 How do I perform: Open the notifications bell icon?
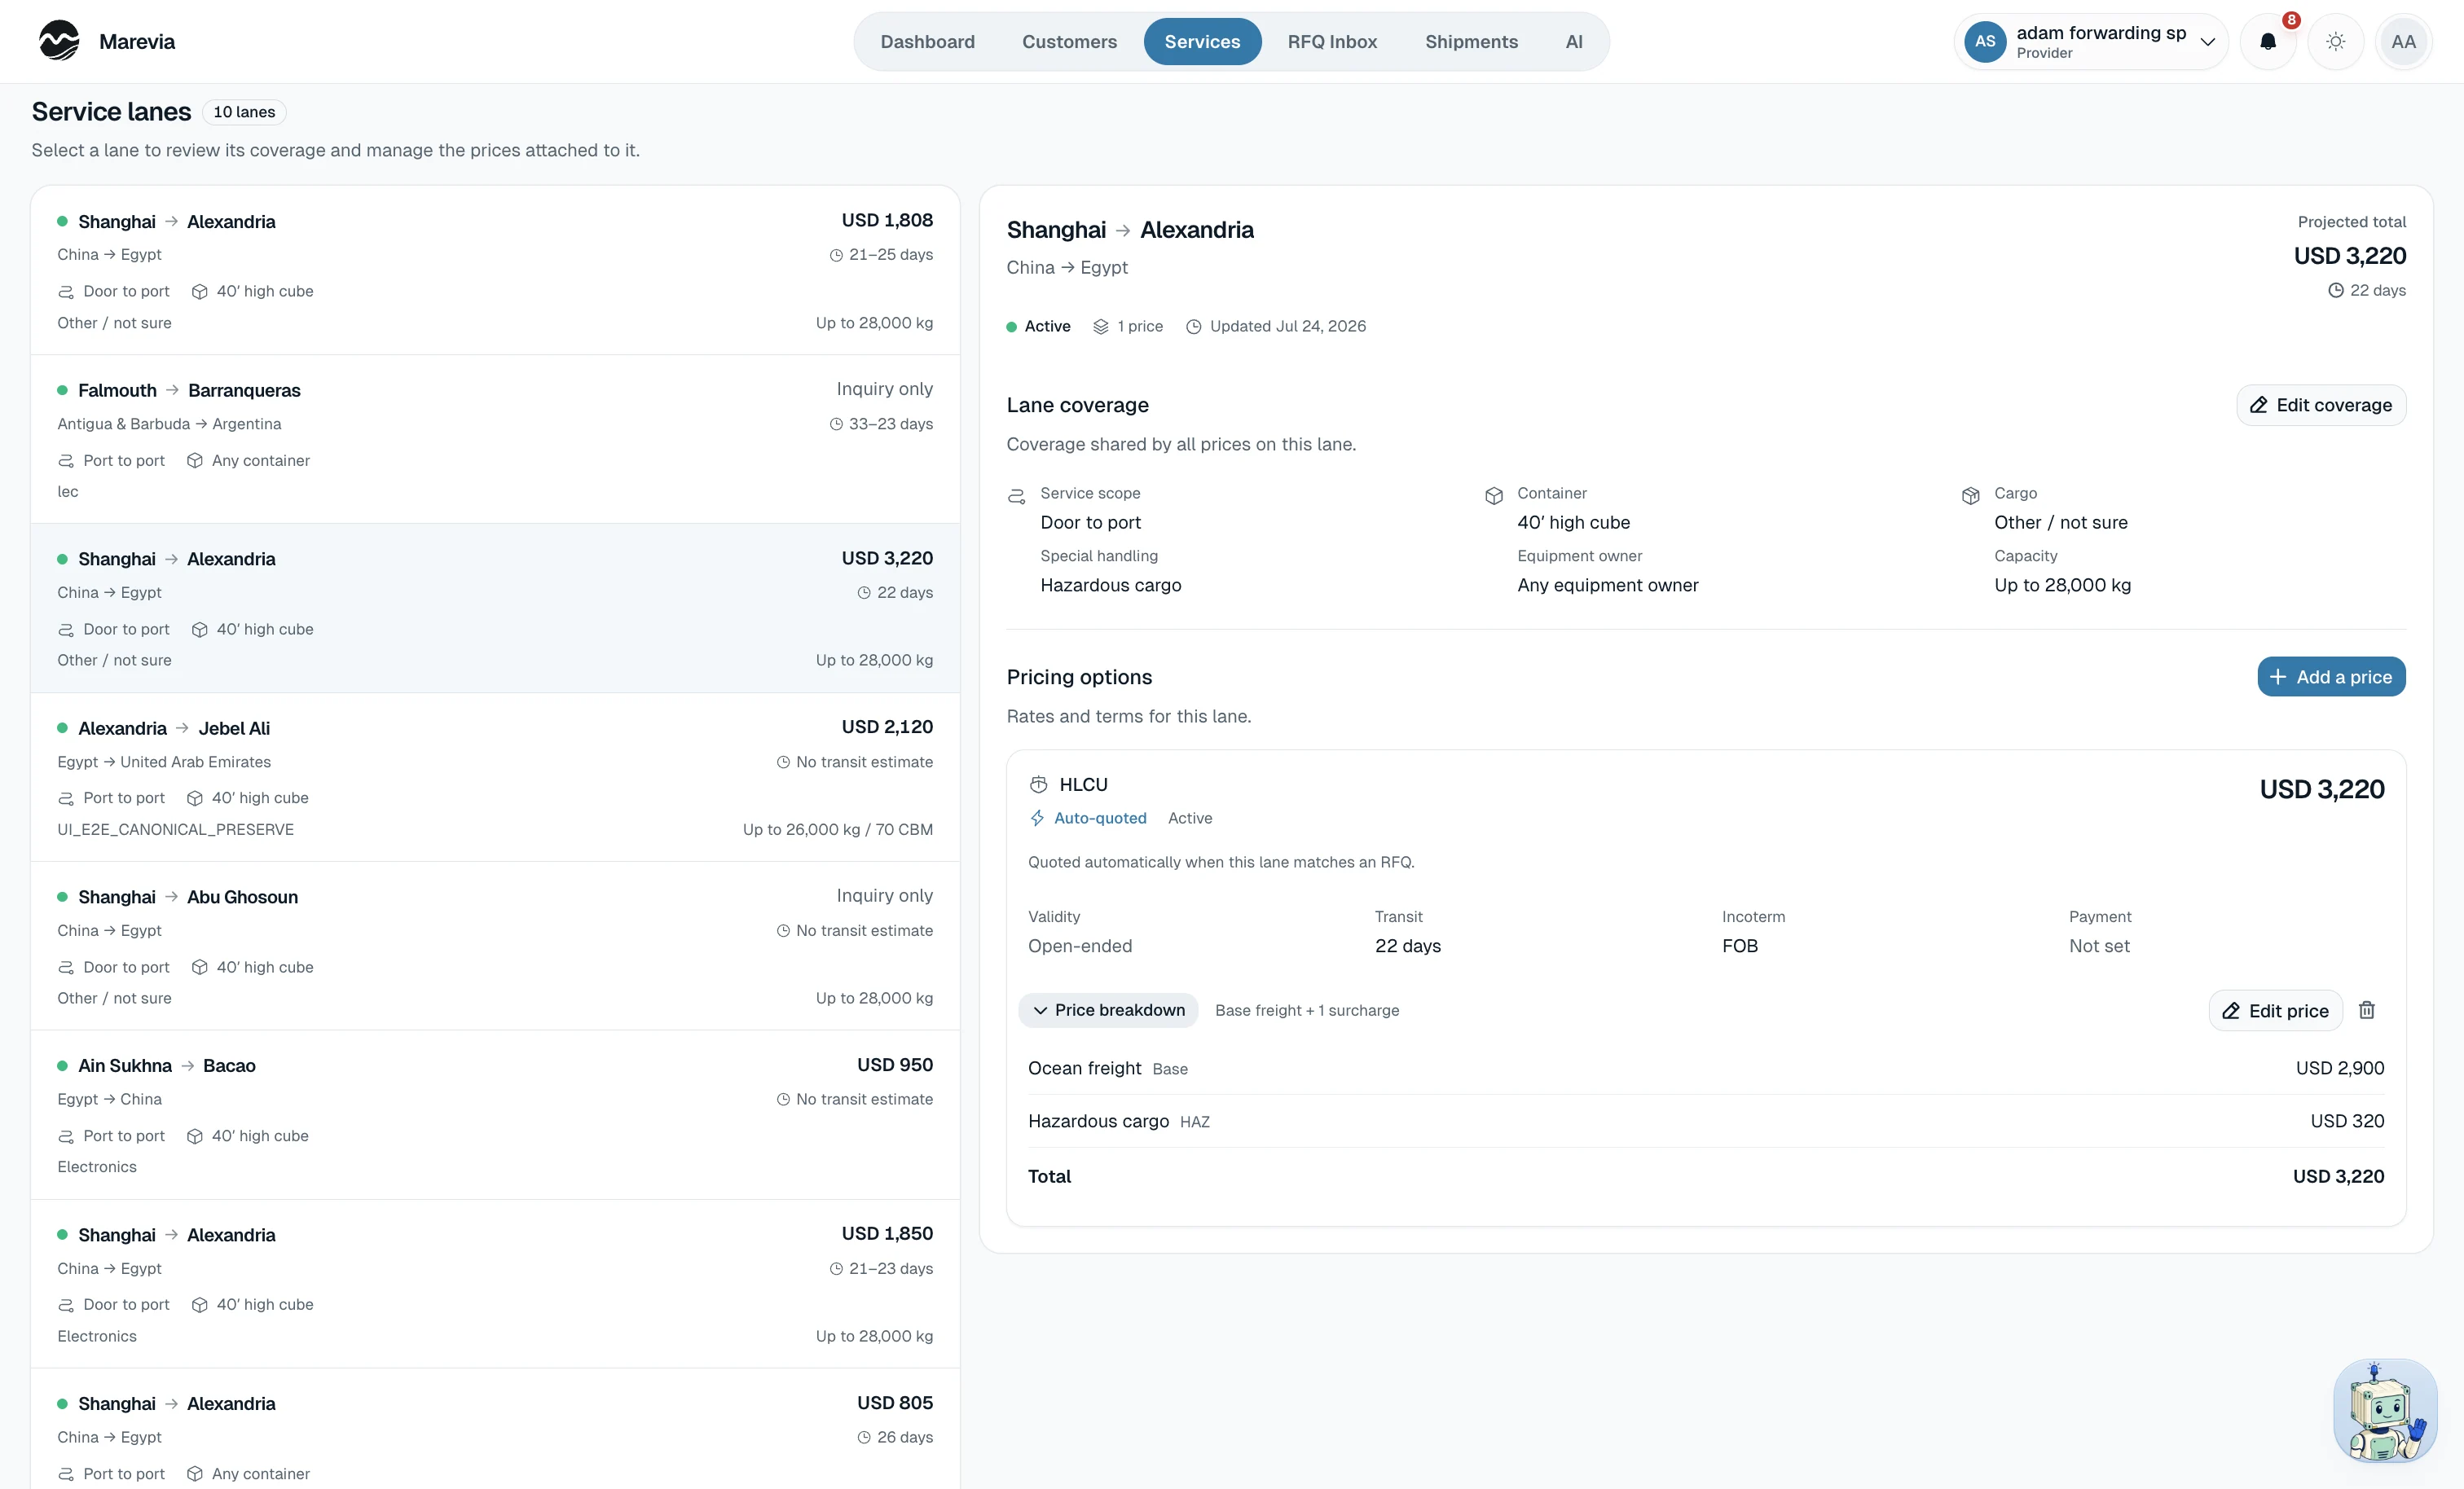pyautogui.click(x=2268, y=42)
